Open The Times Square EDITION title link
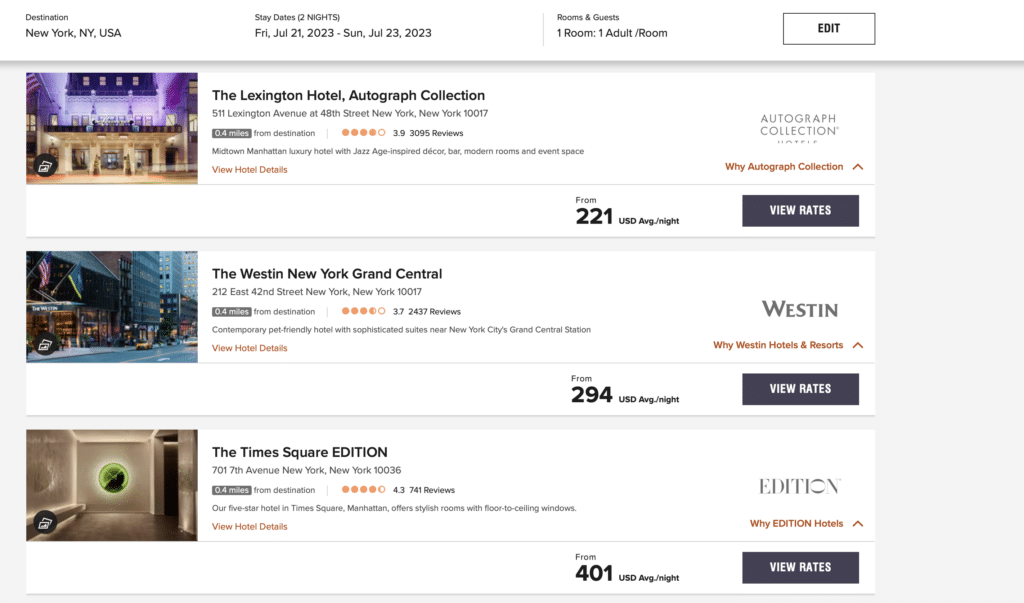 pyautogui.click(x=300, y=452)
